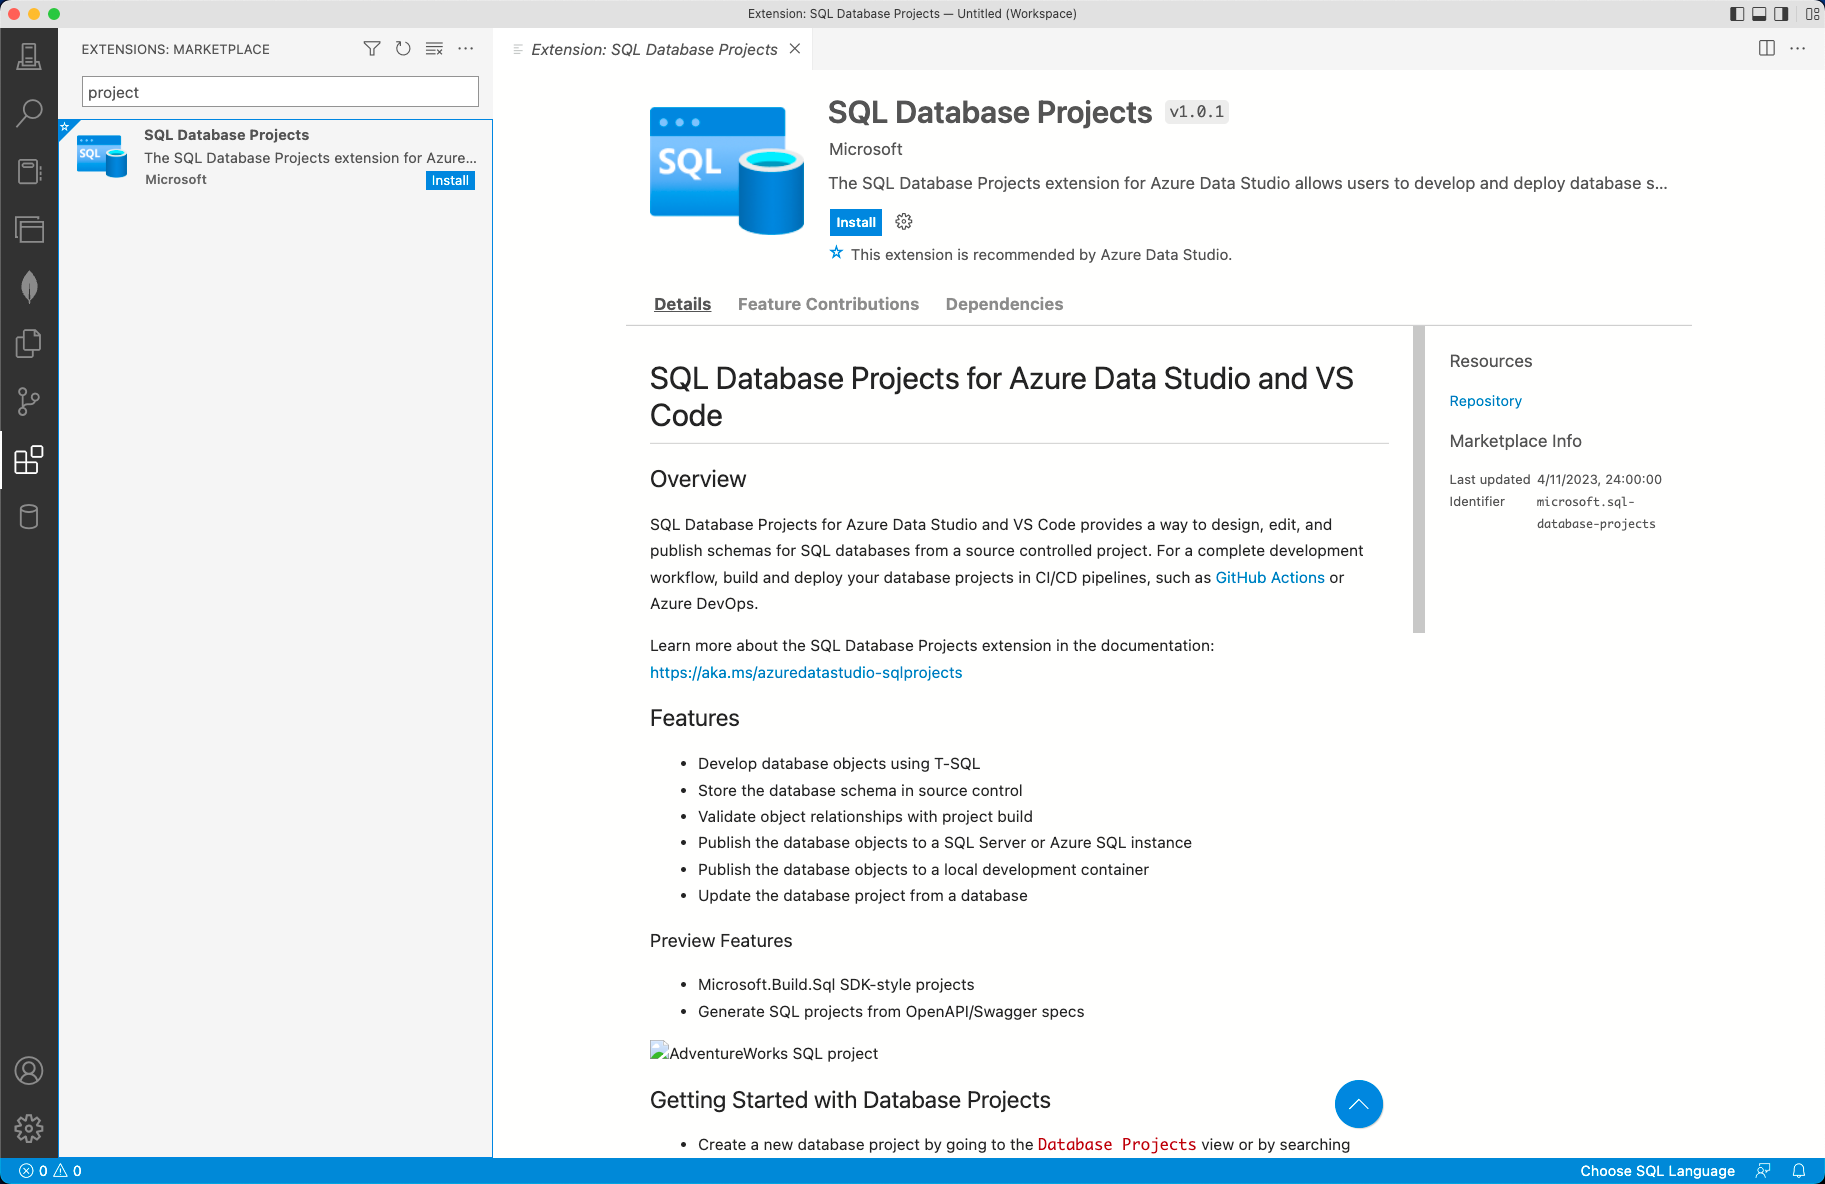The width and height of the screenshot is (1825, 1184).
Task: Open the Manage gear beside Install
Action: coord(904,222)
